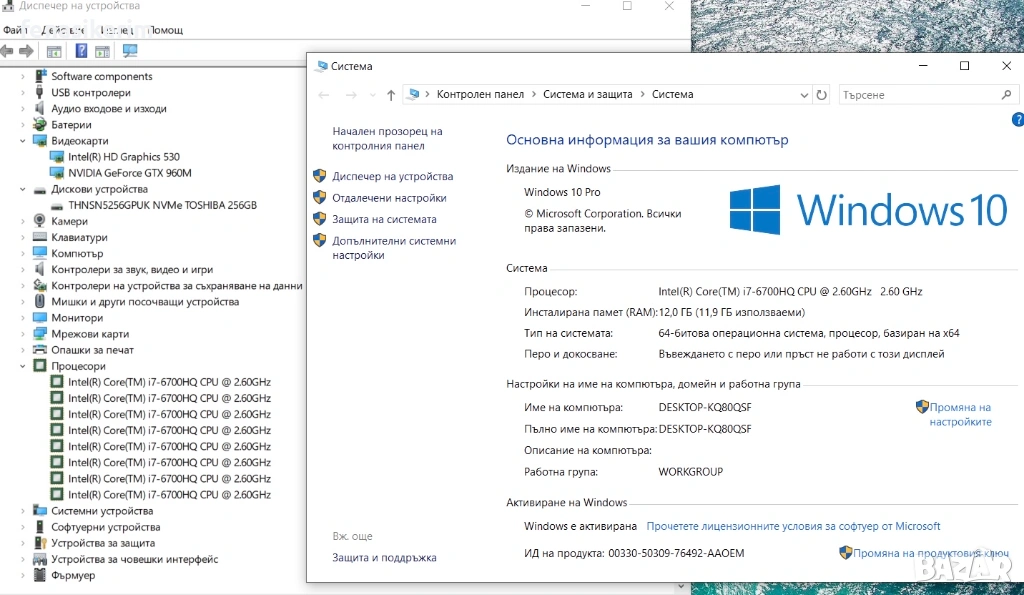Select the TOSHIBA 256GB NVMe disk
The image size is (1024, 595).
click(x=162, y=205)
